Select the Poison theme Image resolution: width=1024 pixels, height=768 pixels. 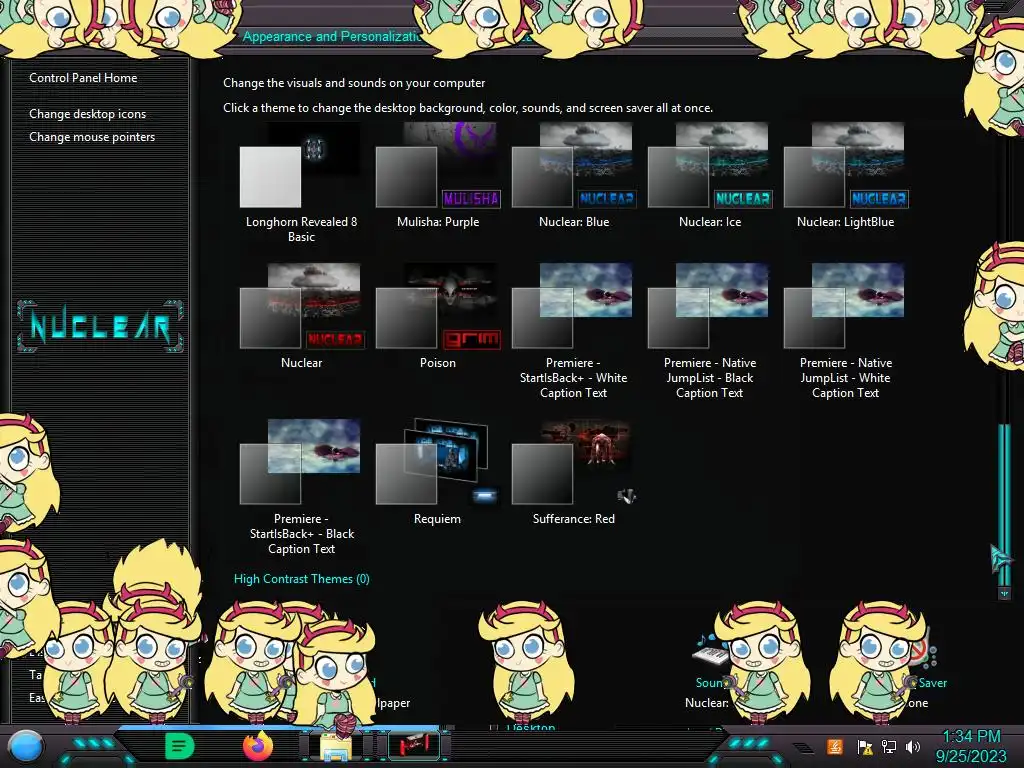[x=438, y=317]
